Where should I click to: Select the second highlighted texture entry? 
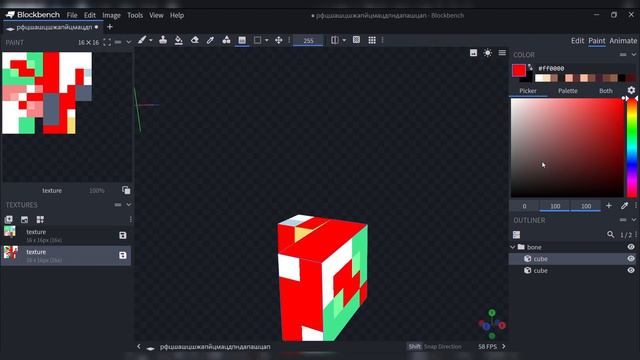point(66,256)
